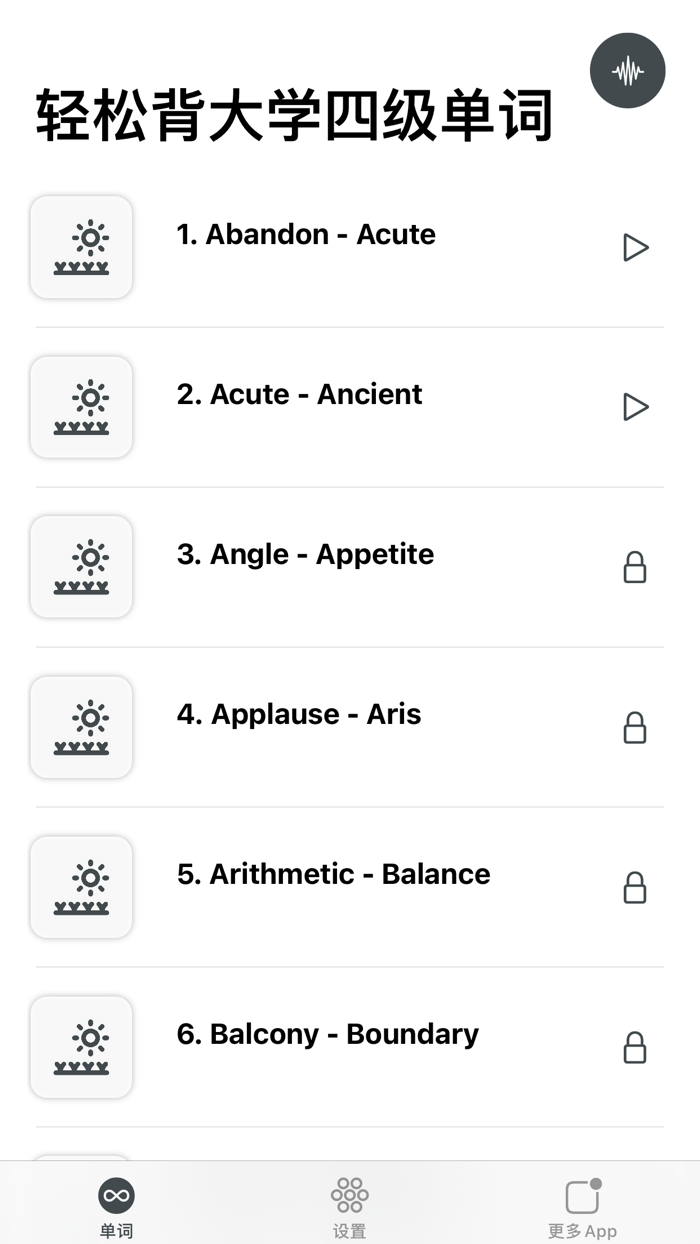Unlock the Applause - Aris lesson
Screen dimensions: 700x1244
point(636,727)
